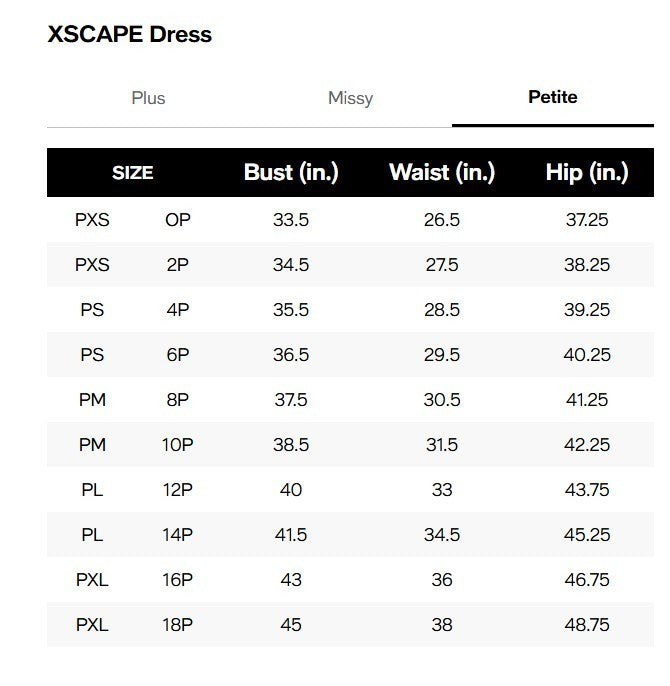Select the 4P size cell

click(177, 310)
